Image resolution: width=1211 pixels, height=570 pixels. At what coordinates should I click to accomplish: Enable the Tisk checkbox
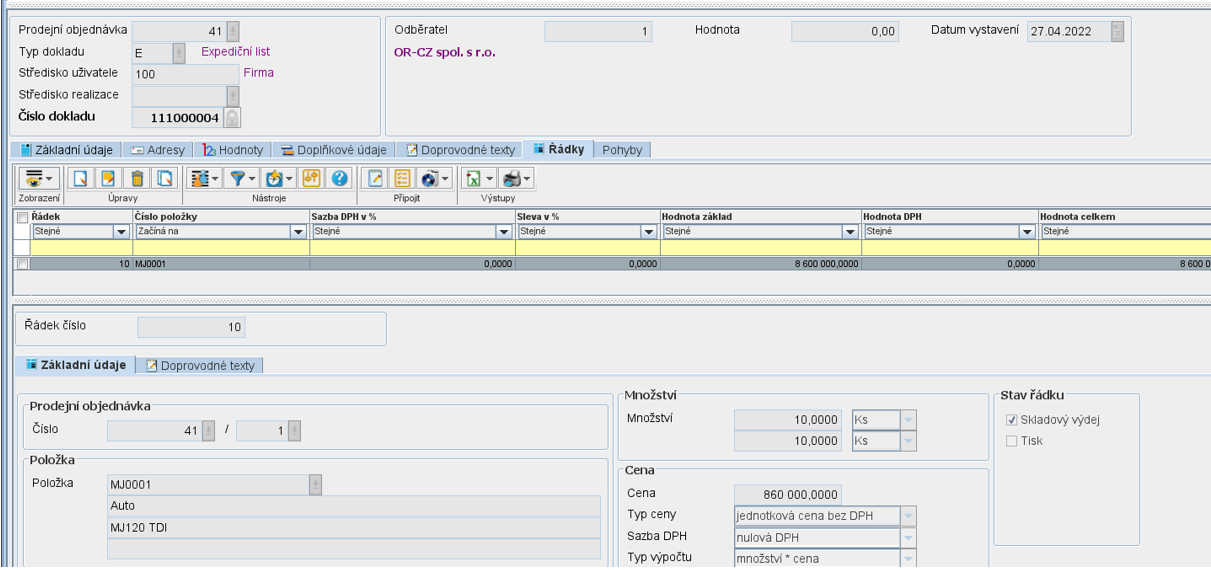1012,441
